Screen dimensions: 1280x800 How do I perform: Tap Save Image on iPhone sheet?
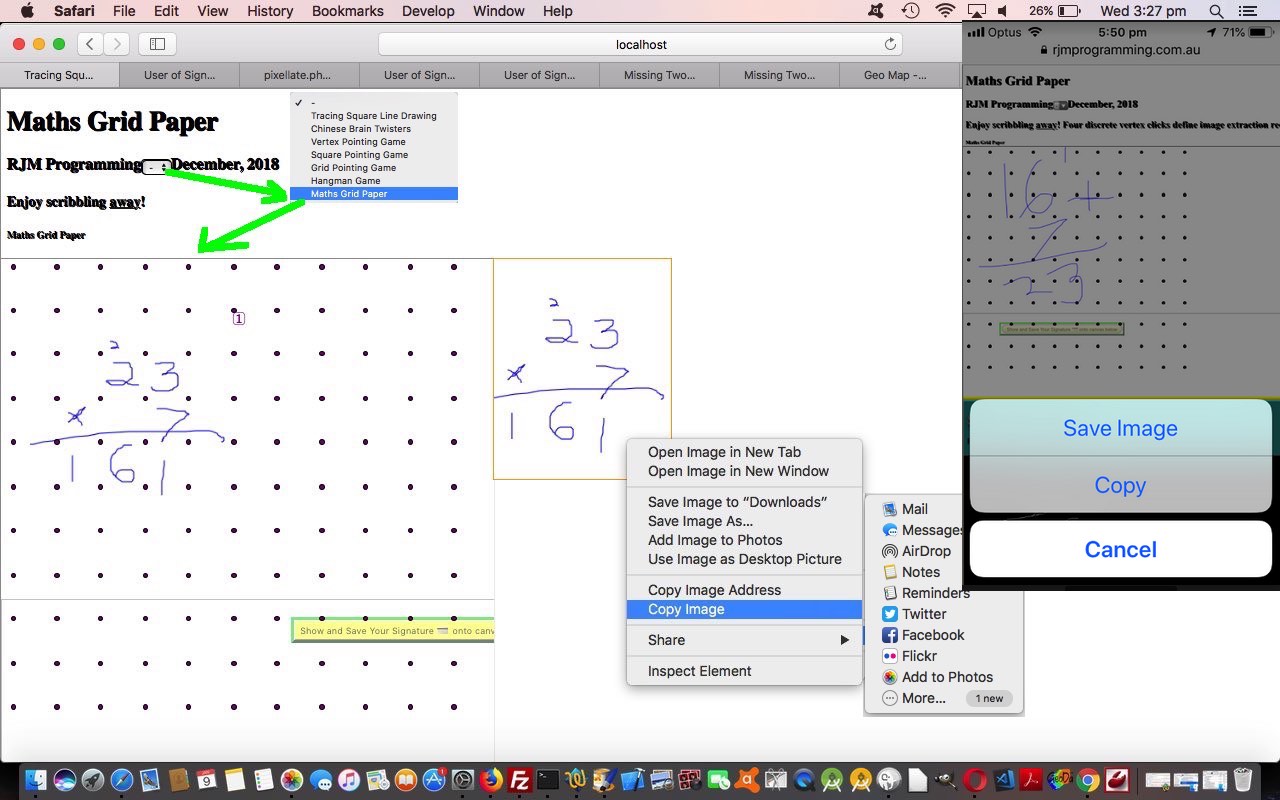[1120, 428]
